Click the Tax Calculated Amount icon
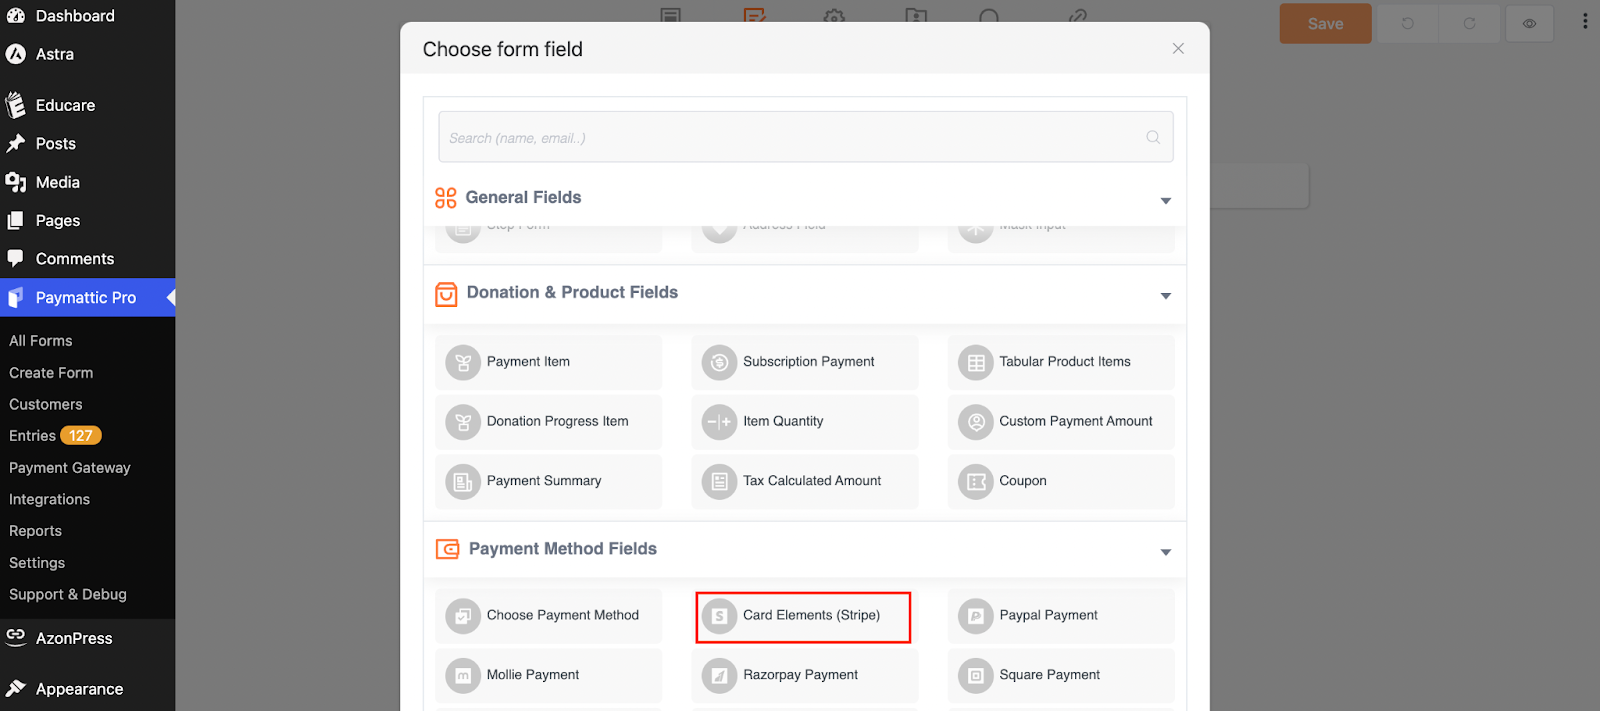 point(719,482)
